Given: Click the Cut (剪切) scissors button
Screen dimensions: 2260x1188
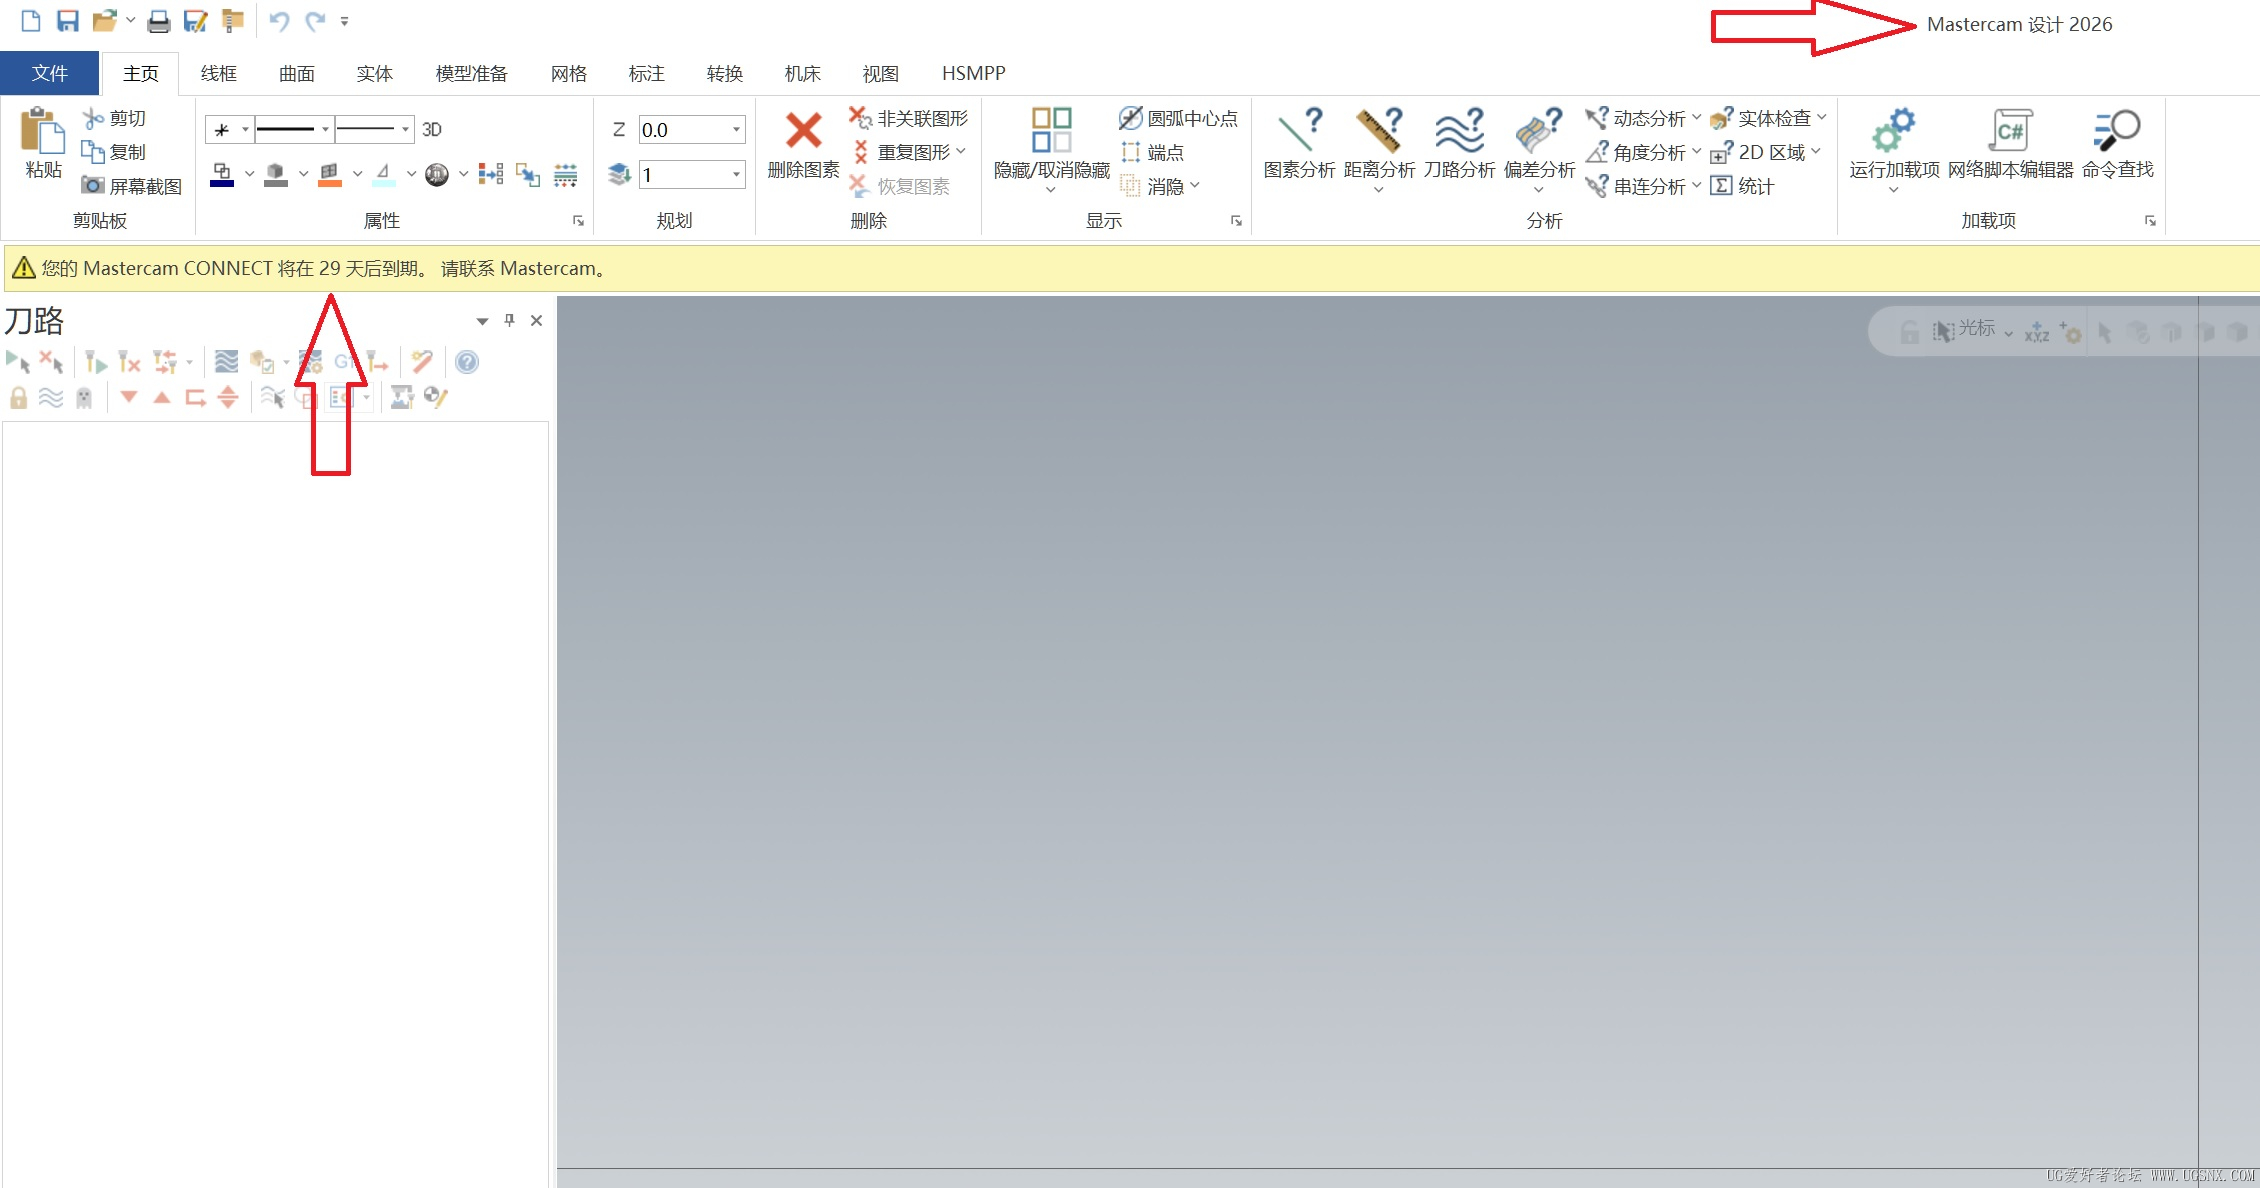Looking at the screenshot, I should (115, 119).
